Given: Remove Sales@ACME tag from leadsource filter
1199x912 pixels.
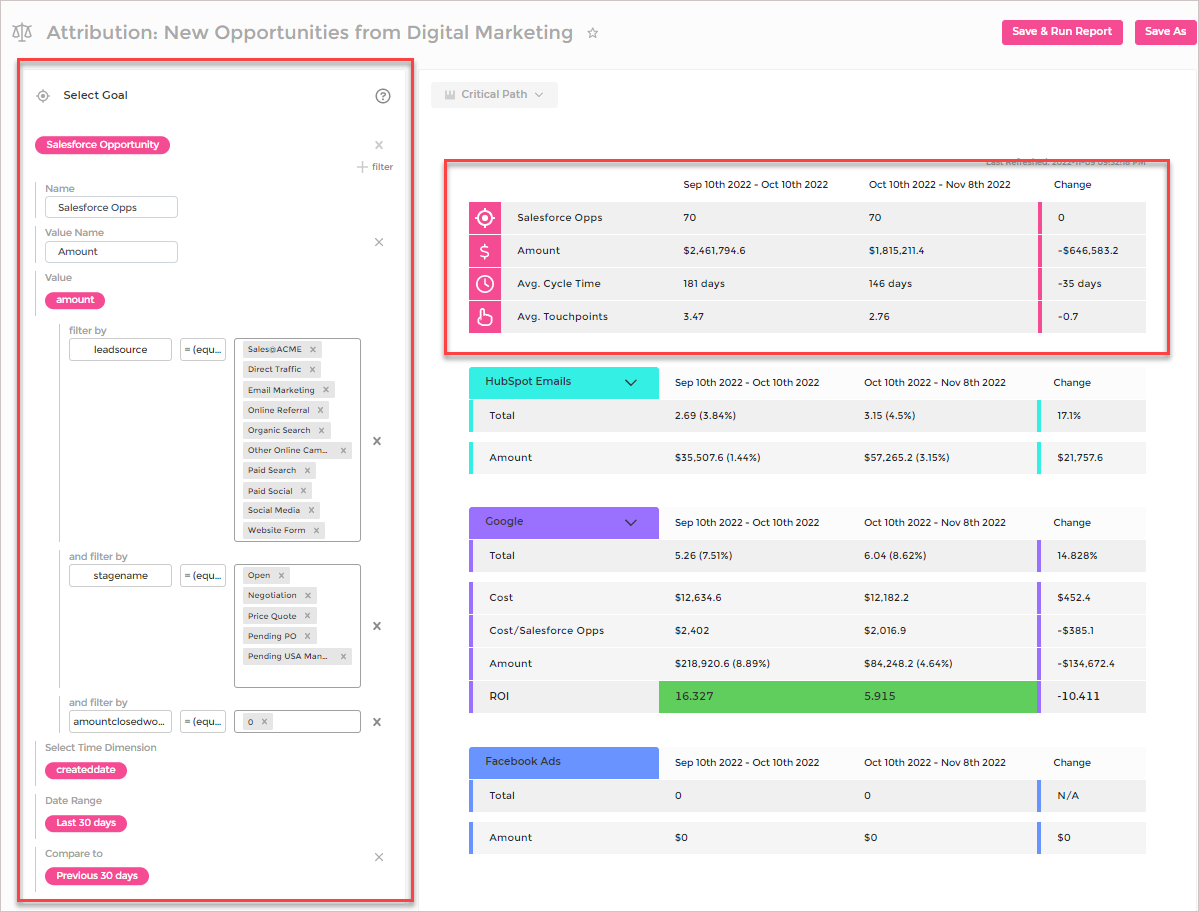Looking at the screenshot, I should tap(313, 349).
